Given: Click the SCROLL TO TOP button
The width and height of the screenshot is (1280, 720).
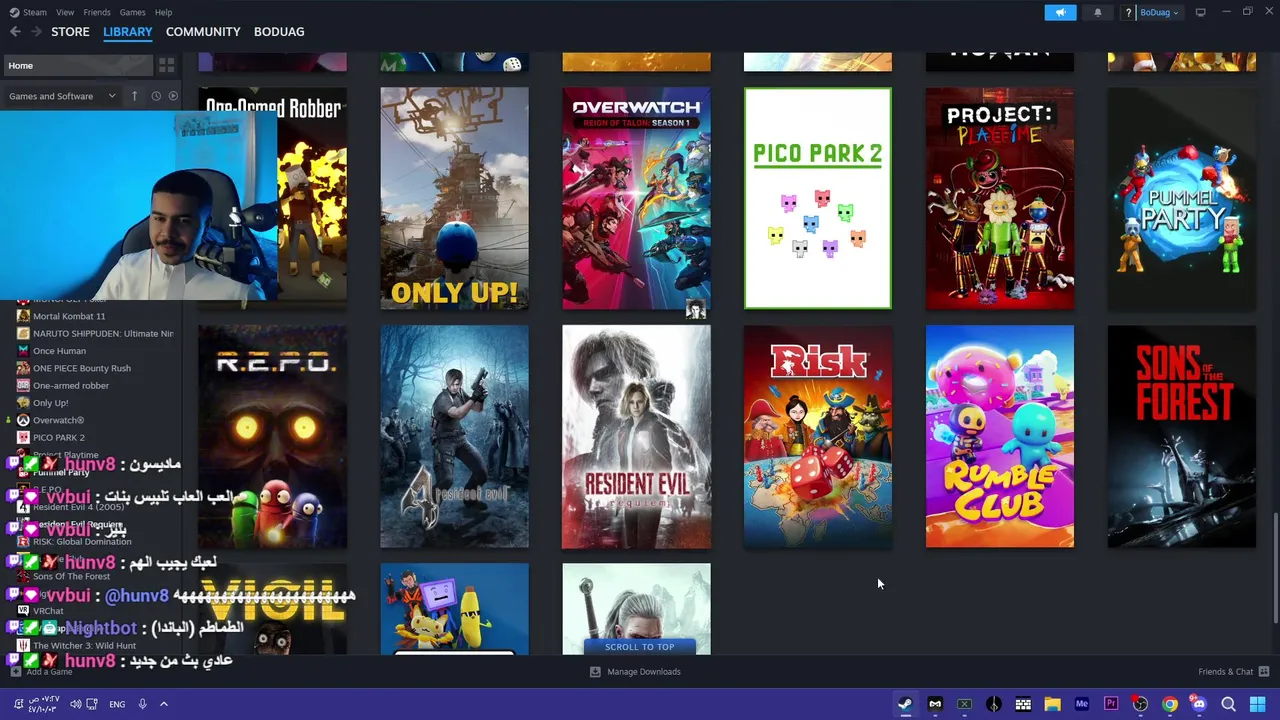Looking at the screenshot, I should [639, 647].
